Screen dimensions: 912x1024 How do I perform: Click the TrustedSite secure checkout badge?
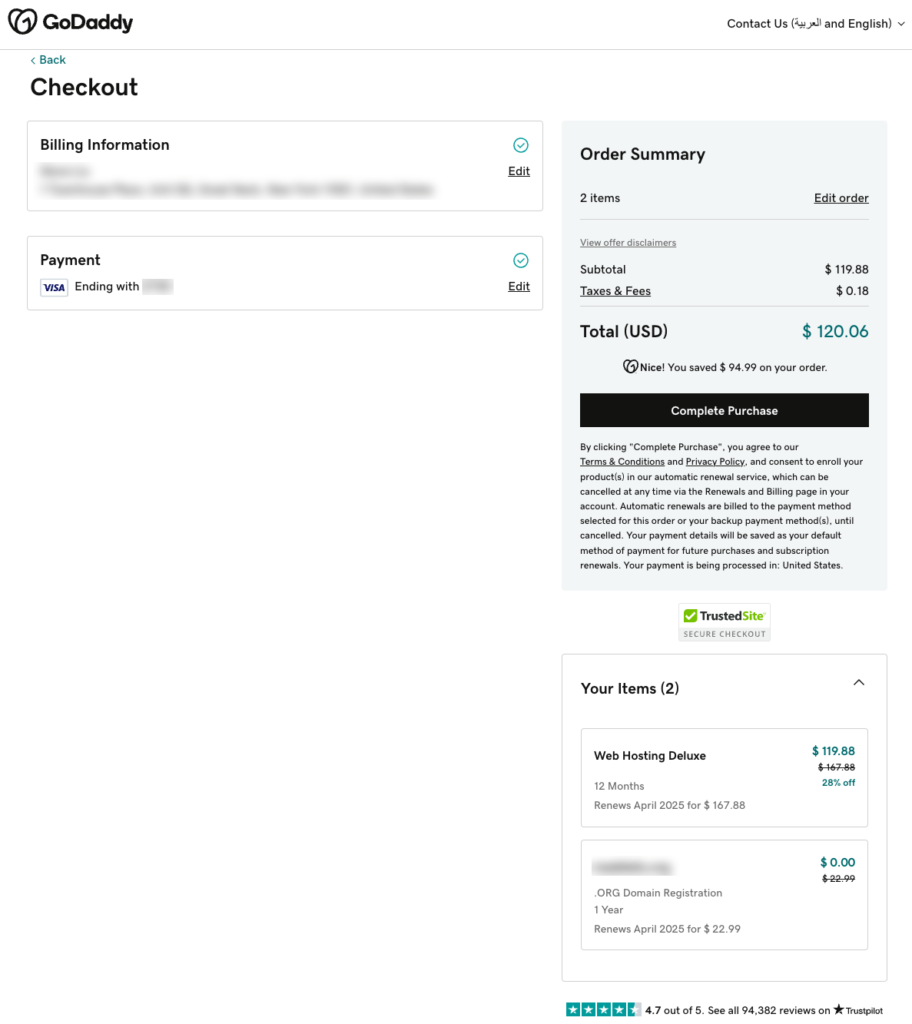click(724, 622)
